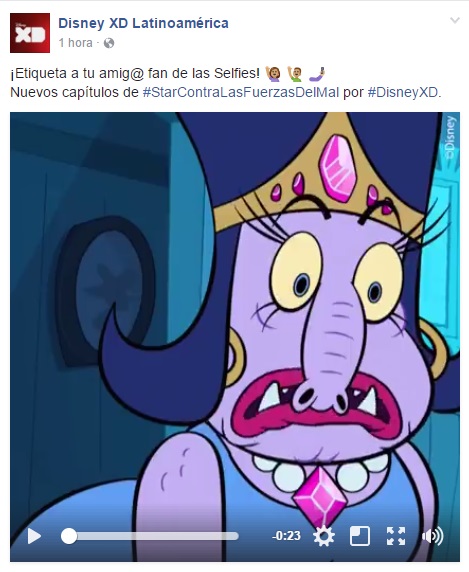Mute the video volume
The width and height of the screenshot is (469, 572).
(433, 536)
